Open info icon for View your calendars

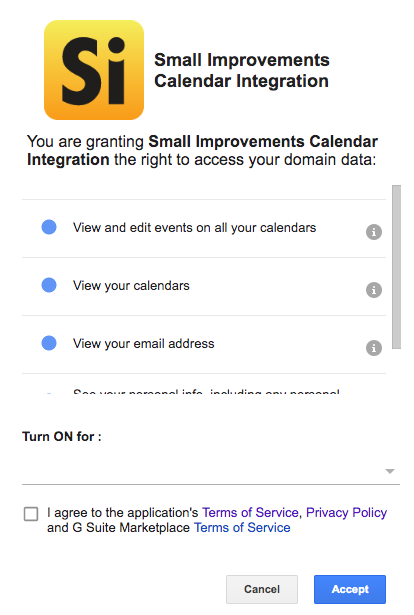[374, 290]
